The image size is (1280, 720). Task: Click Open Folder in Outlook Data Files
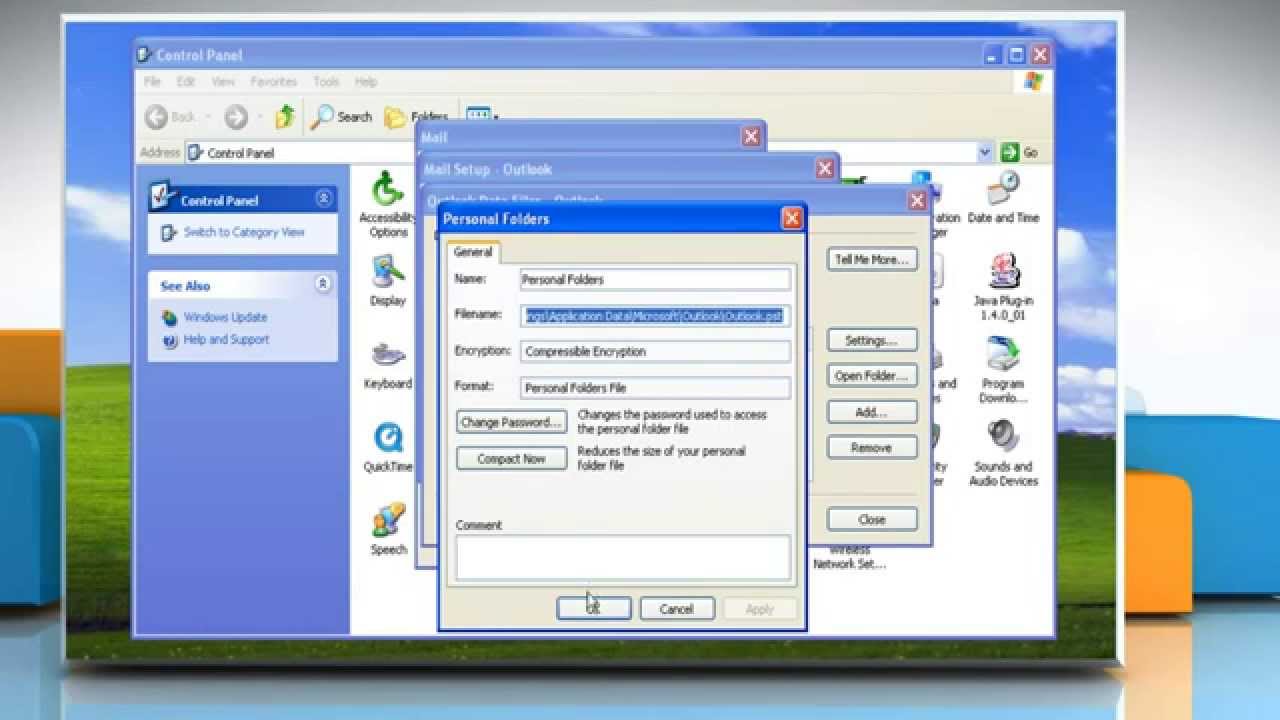(x=872, y=377)
